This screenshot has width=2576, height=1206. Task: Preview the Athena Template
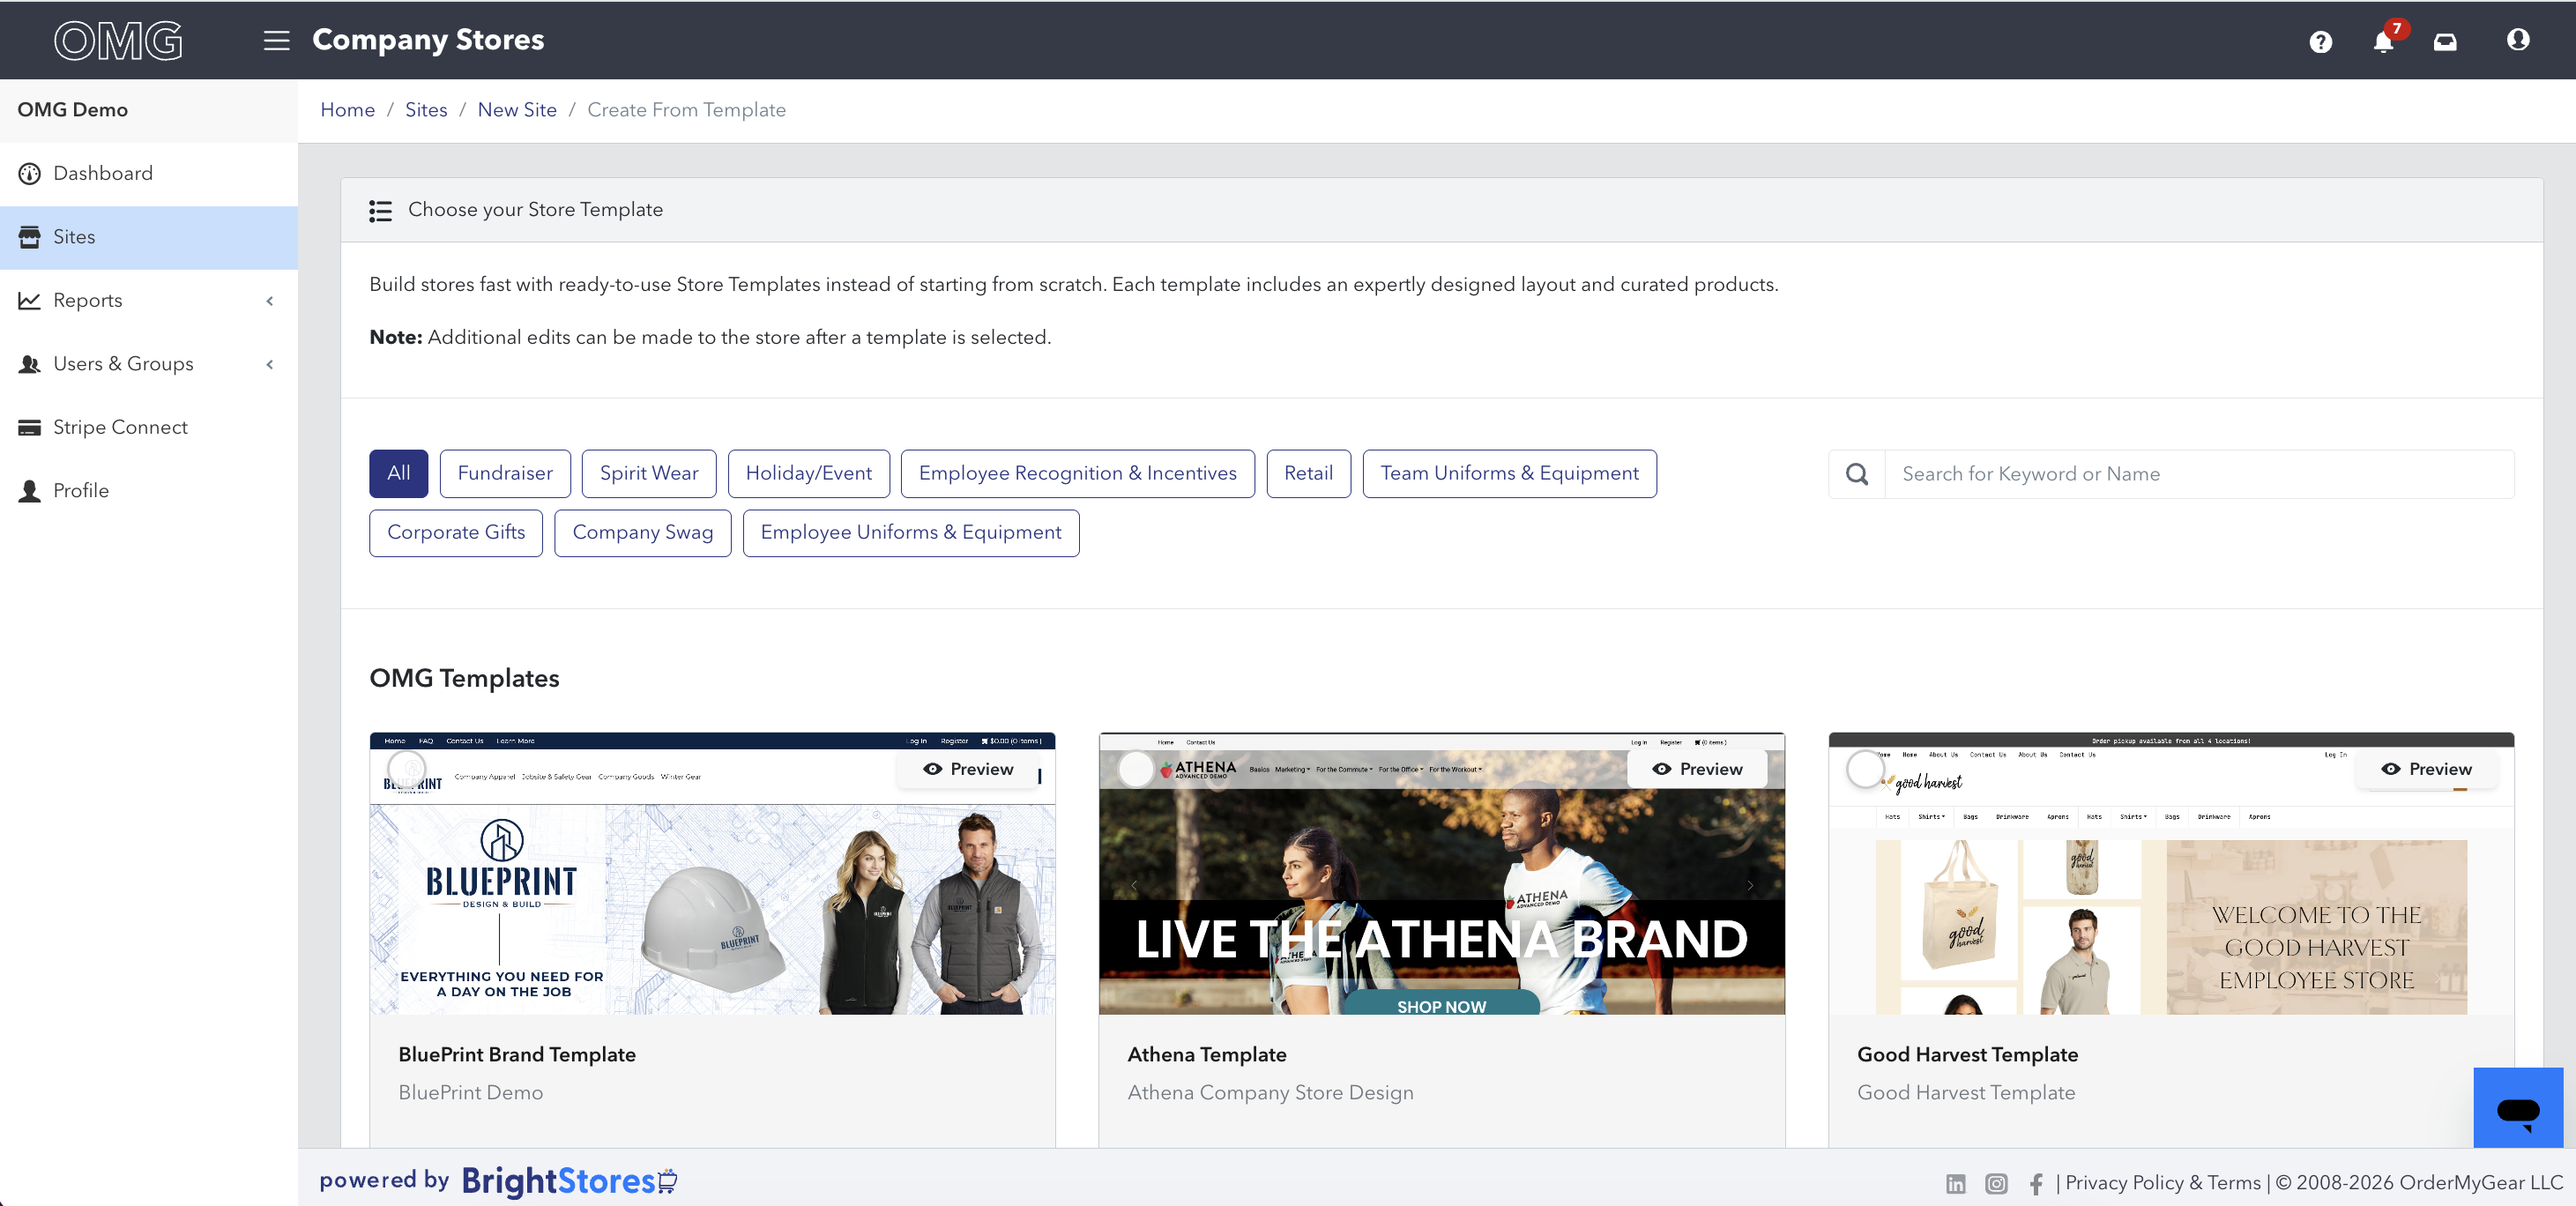click(1697, 769)
